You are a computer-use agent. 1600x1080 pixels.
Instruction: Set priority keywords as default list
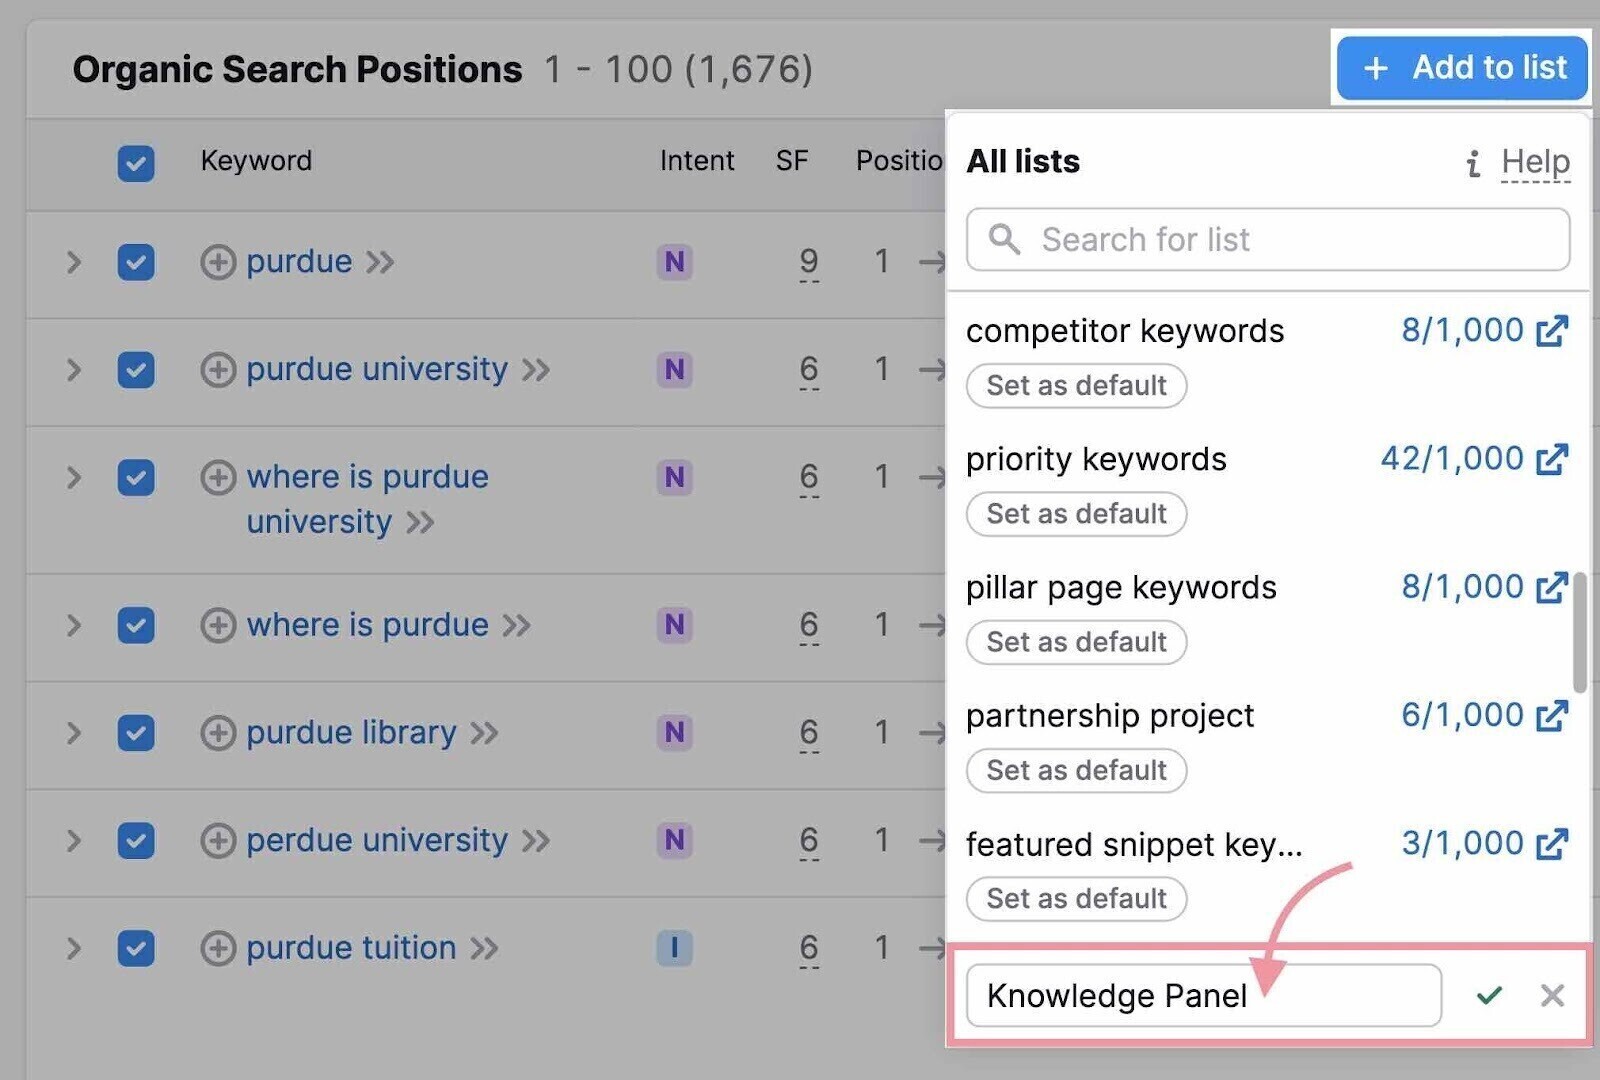(1076, 513)
